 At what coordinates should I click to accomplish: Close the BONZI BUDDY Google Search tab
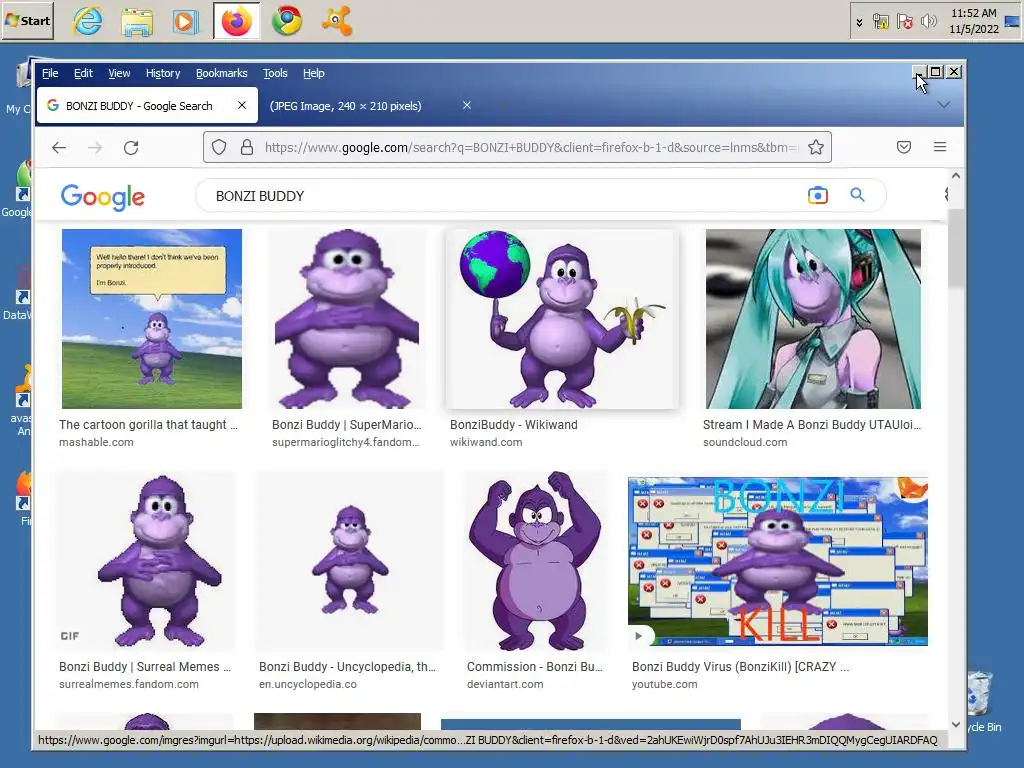[x=242, y=105]
